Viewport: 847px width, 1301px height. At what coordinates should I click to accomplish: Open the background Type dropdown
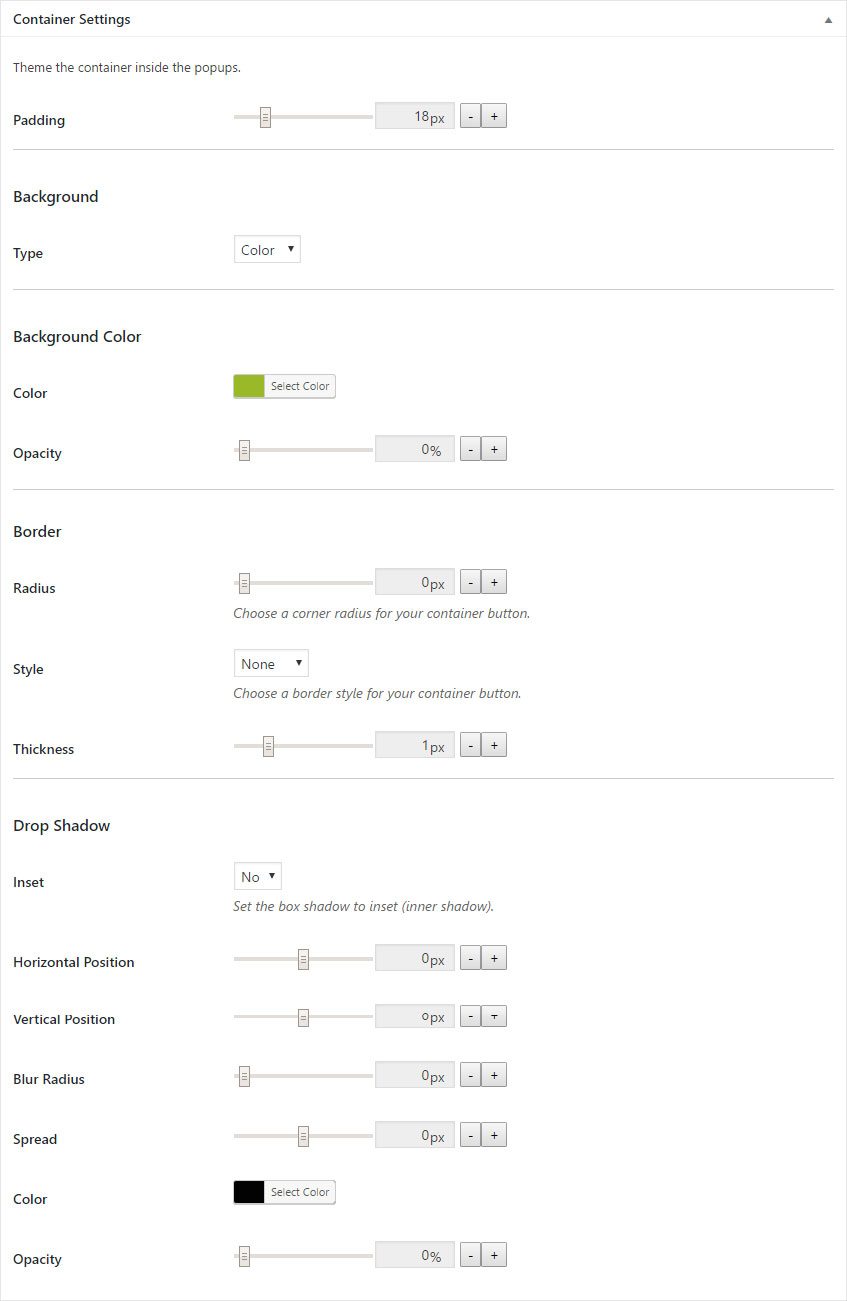tap(266, 249)
